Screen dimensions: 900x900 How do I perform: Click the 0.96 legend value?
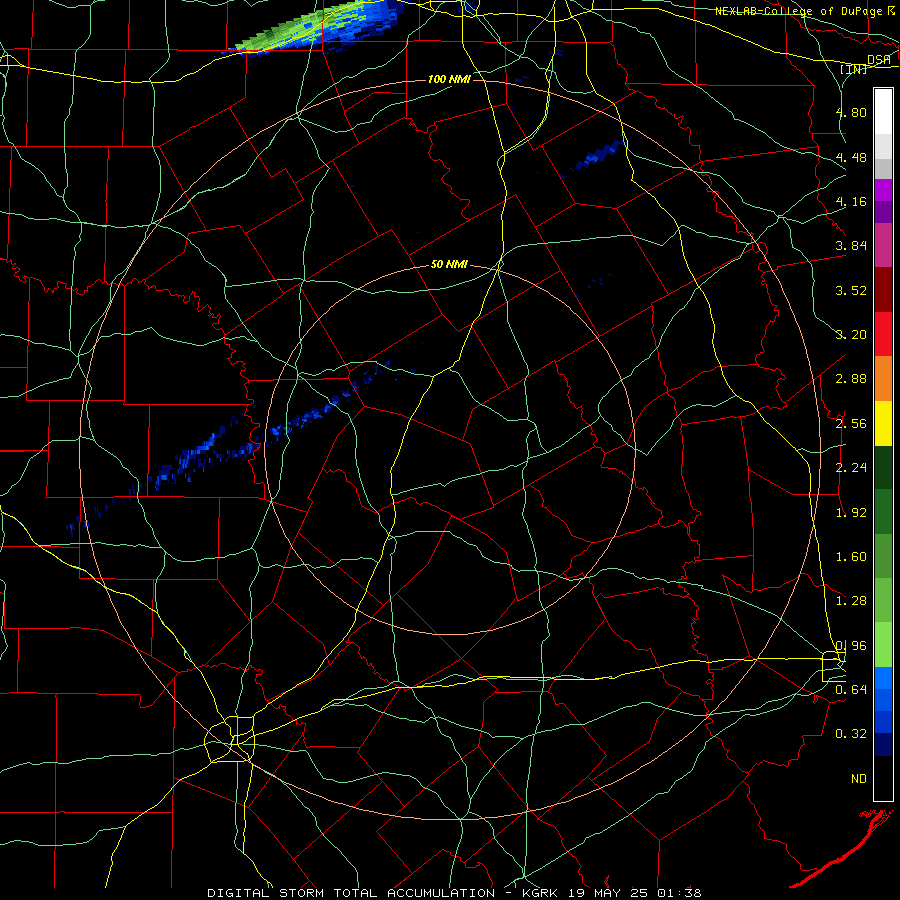[851, 646]
